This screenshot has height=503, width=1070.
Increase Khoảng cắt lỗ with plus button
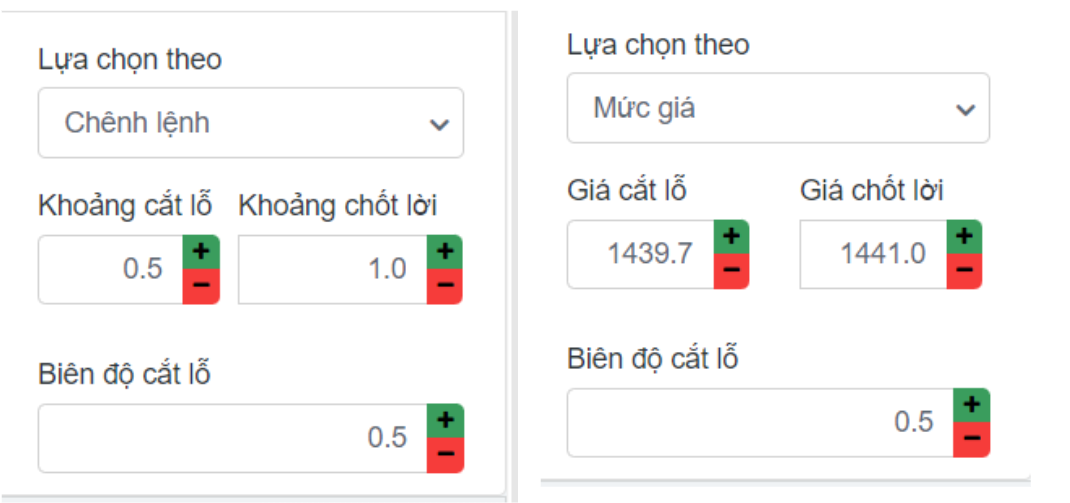[201, 251]
